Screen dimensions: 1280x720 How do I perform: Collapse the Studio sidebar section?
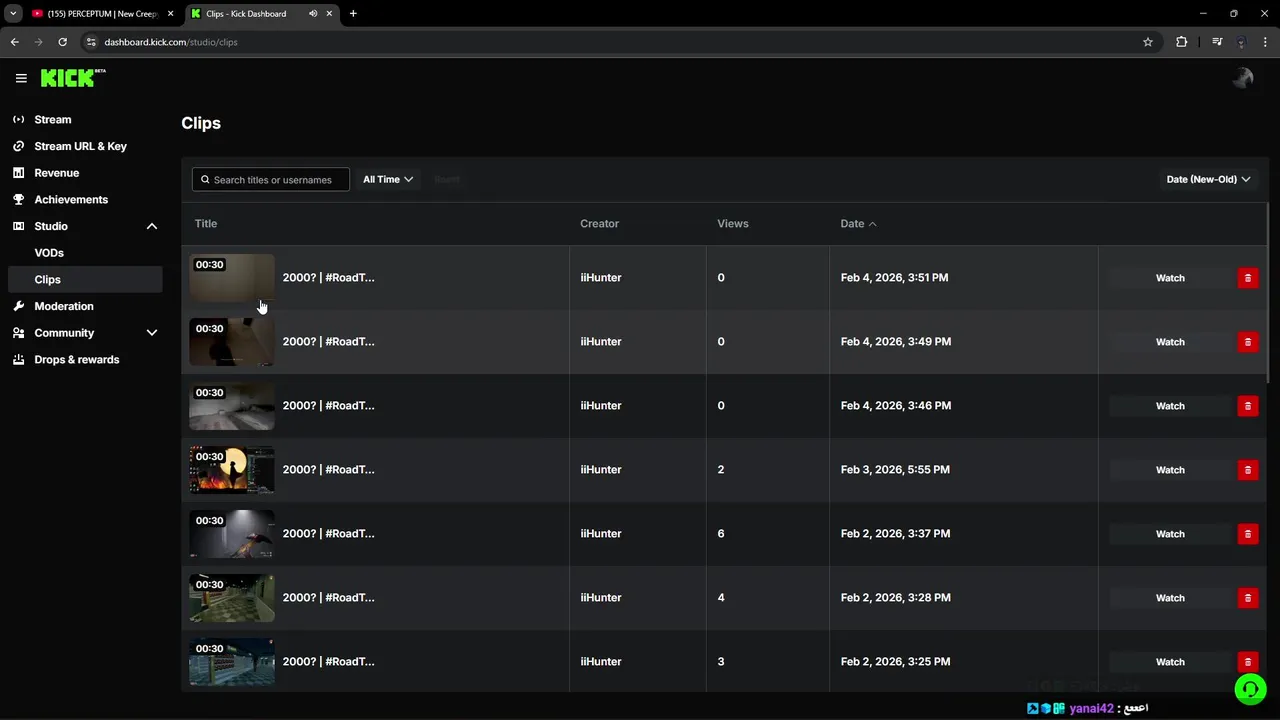pyautogui.click(x=152, y=226)
